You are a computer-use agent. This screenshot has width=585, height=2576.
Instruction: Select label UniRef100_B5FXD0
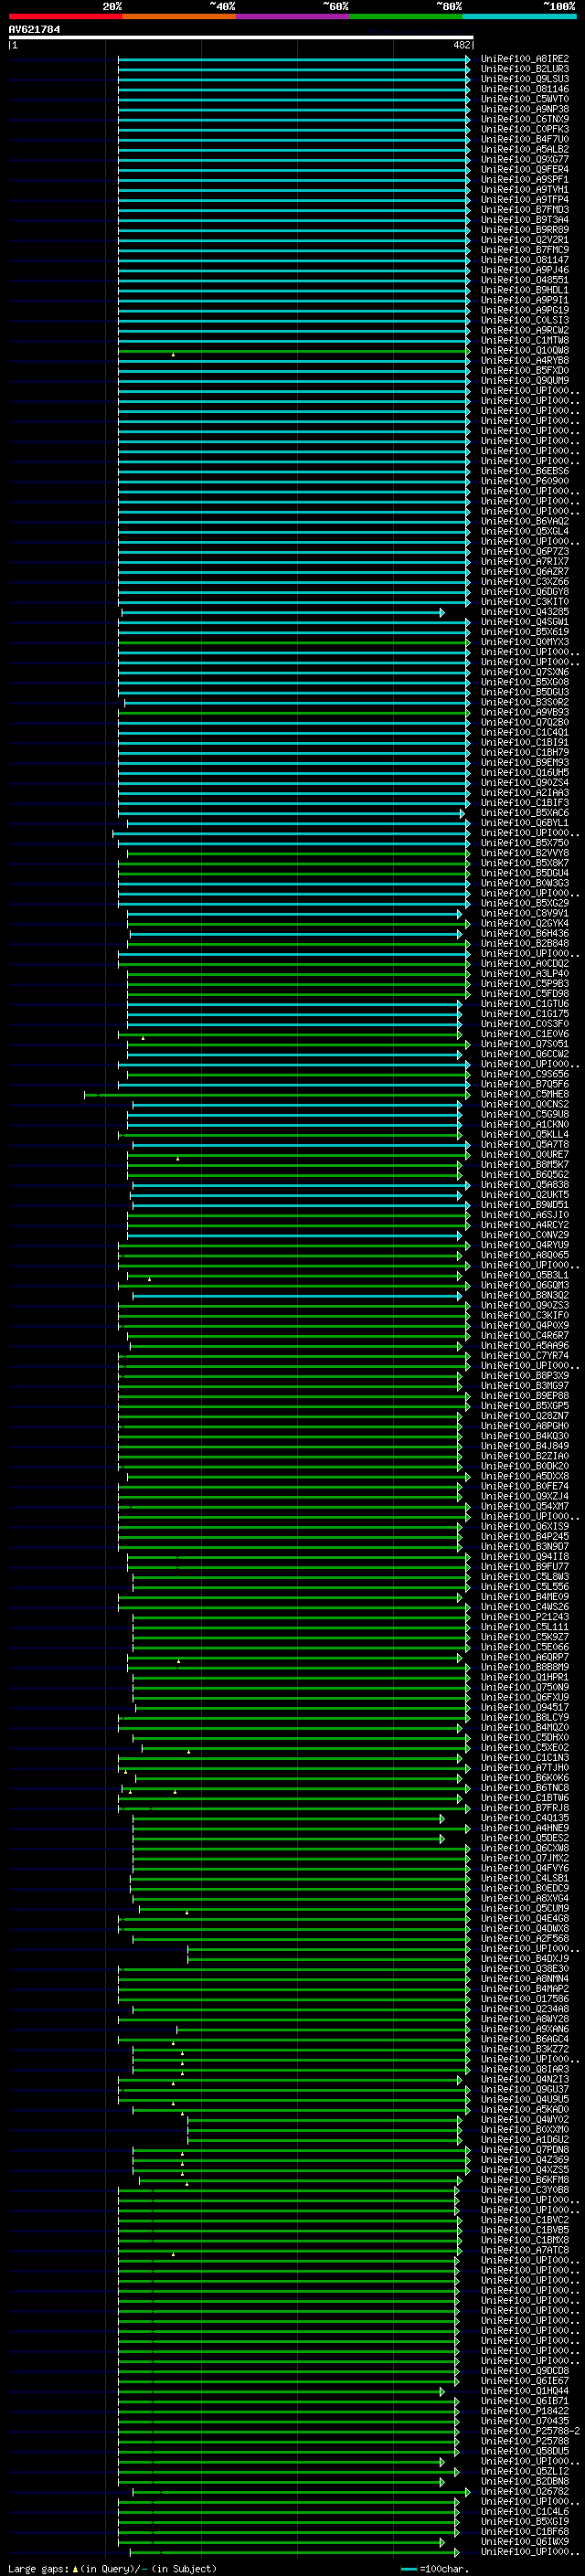[x=525, y=371]
